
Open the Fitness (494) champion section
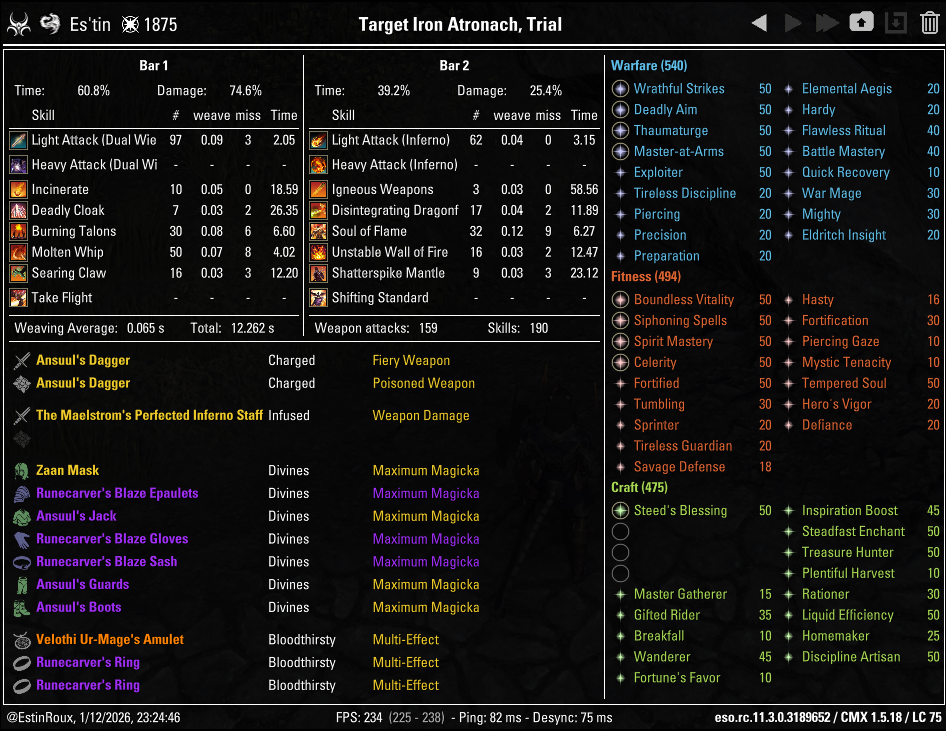pyautogui.click(x=646, y=276)
